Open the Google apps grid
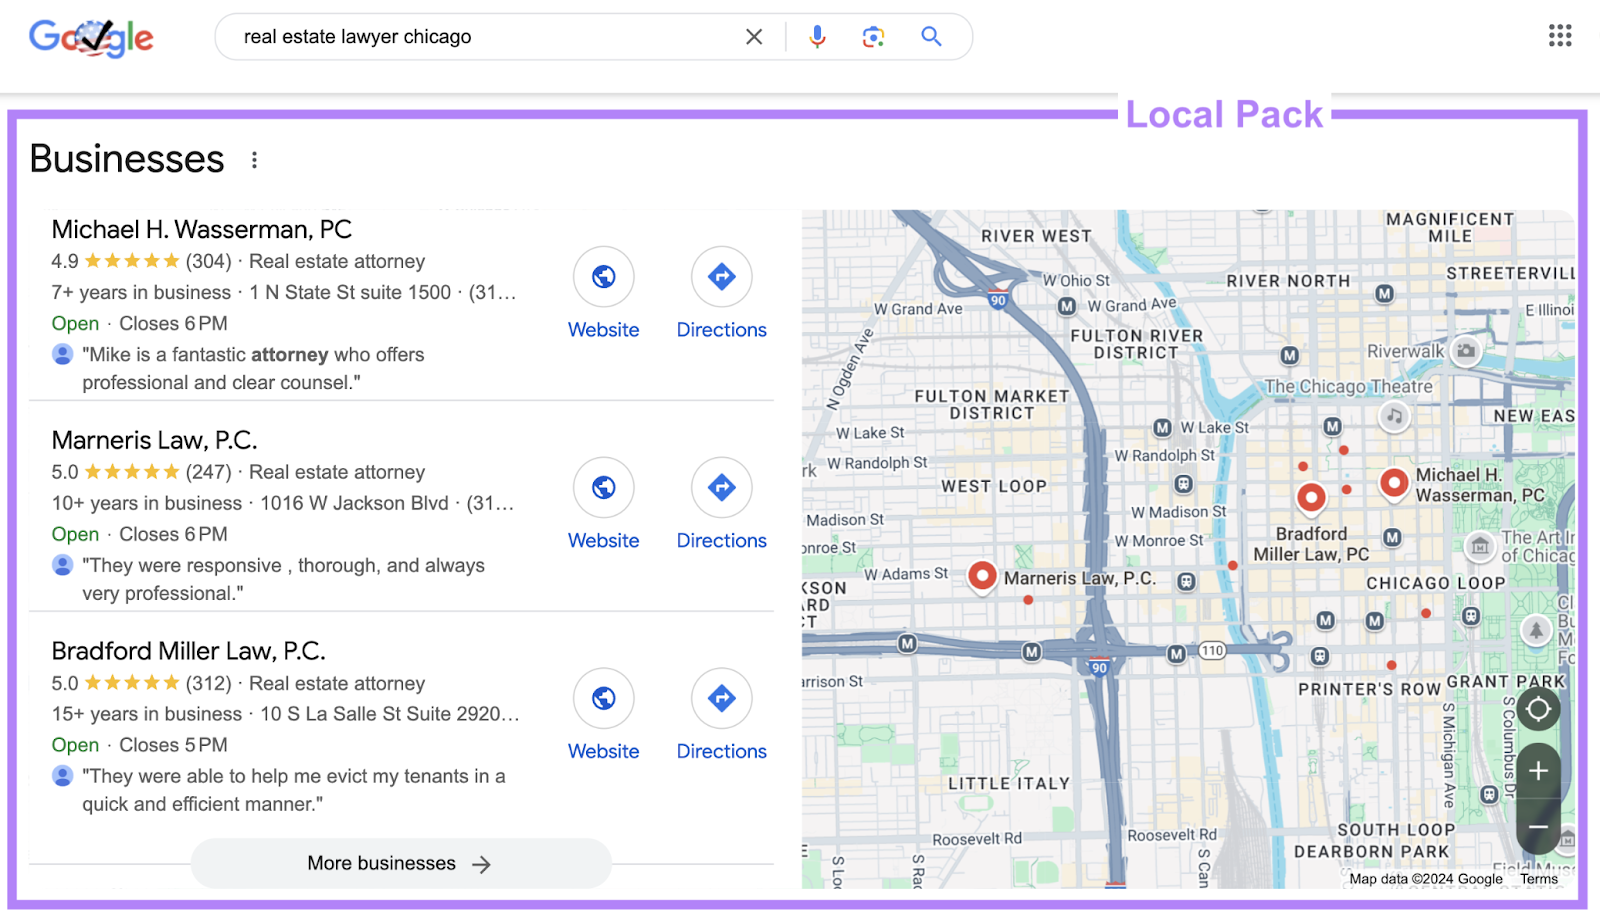Screen dimensions: 1600x914 (1559, 36)
